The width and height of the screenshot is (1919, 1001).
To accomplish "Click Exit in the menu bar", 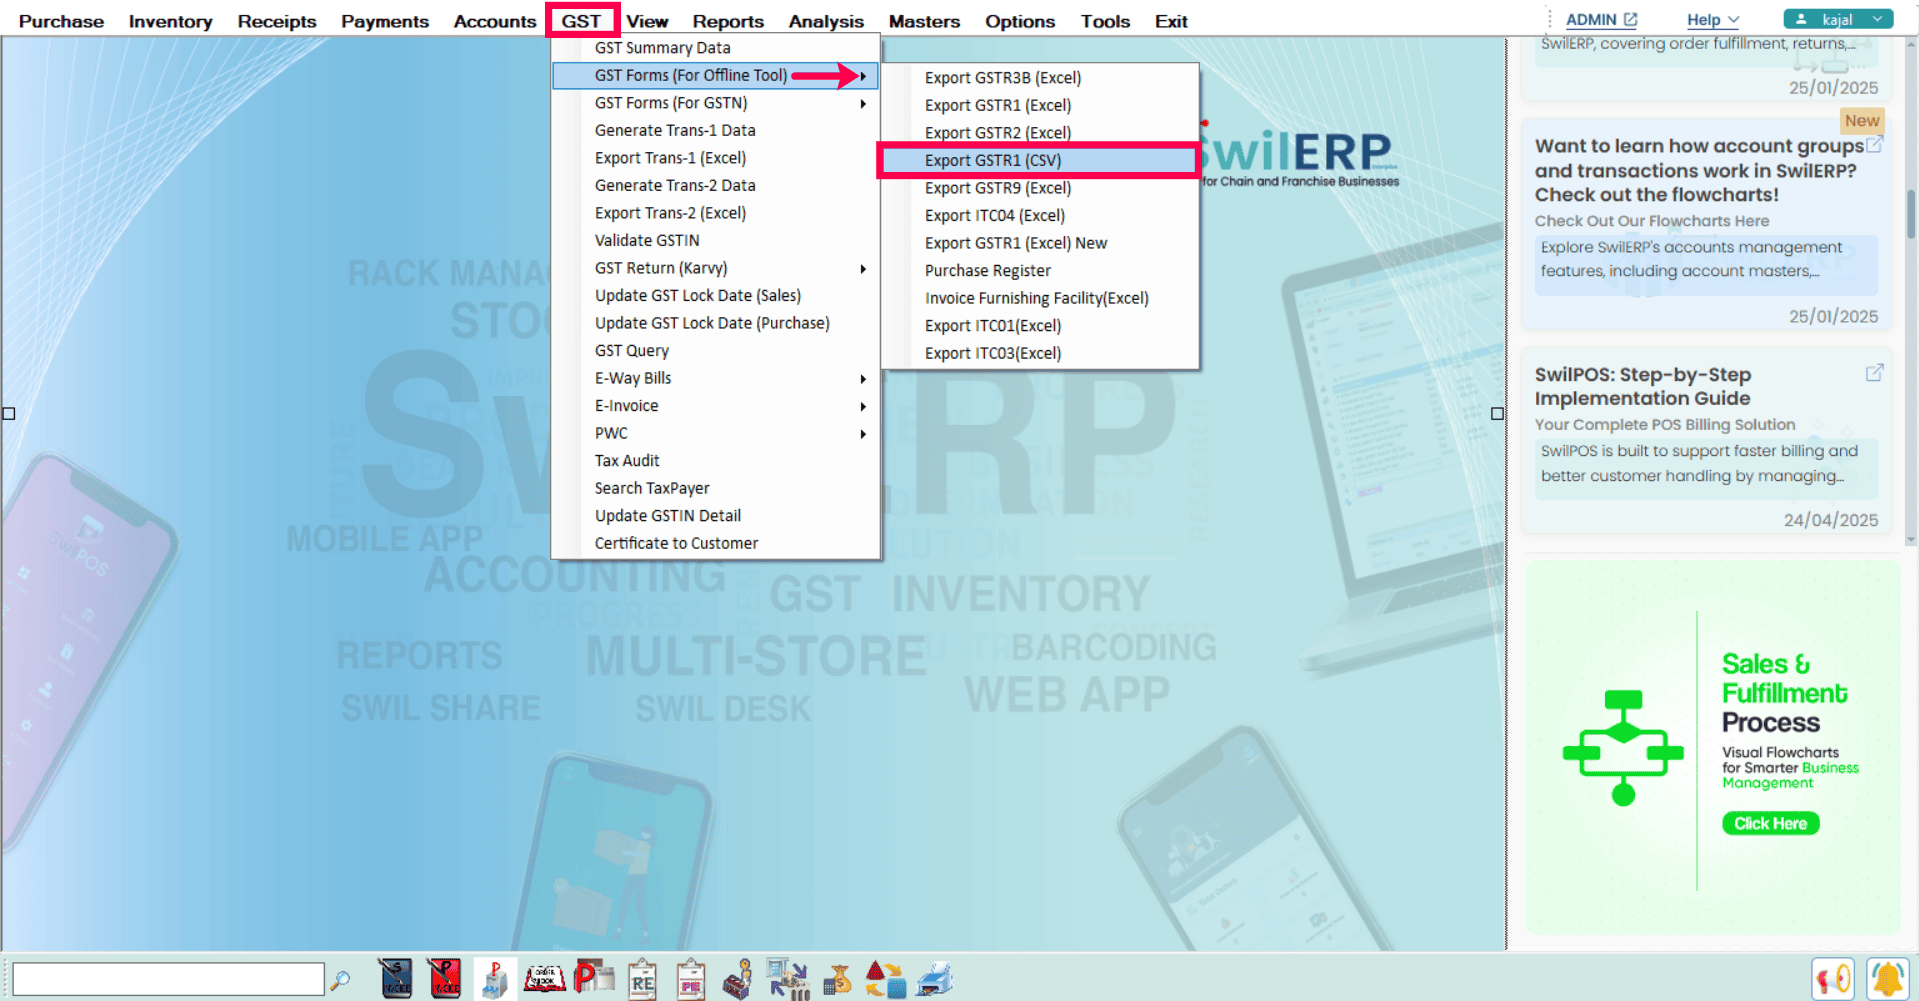I will click(1171, 21).
